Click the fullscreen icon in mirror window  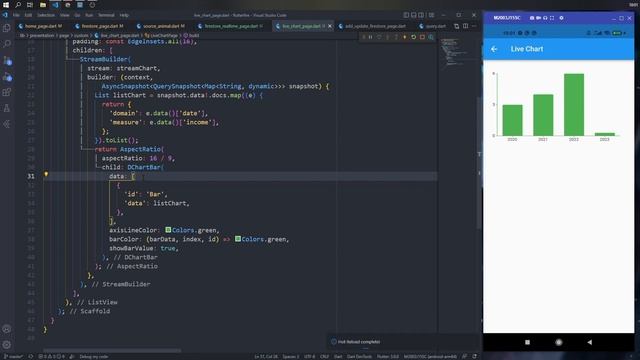(552, 18)
